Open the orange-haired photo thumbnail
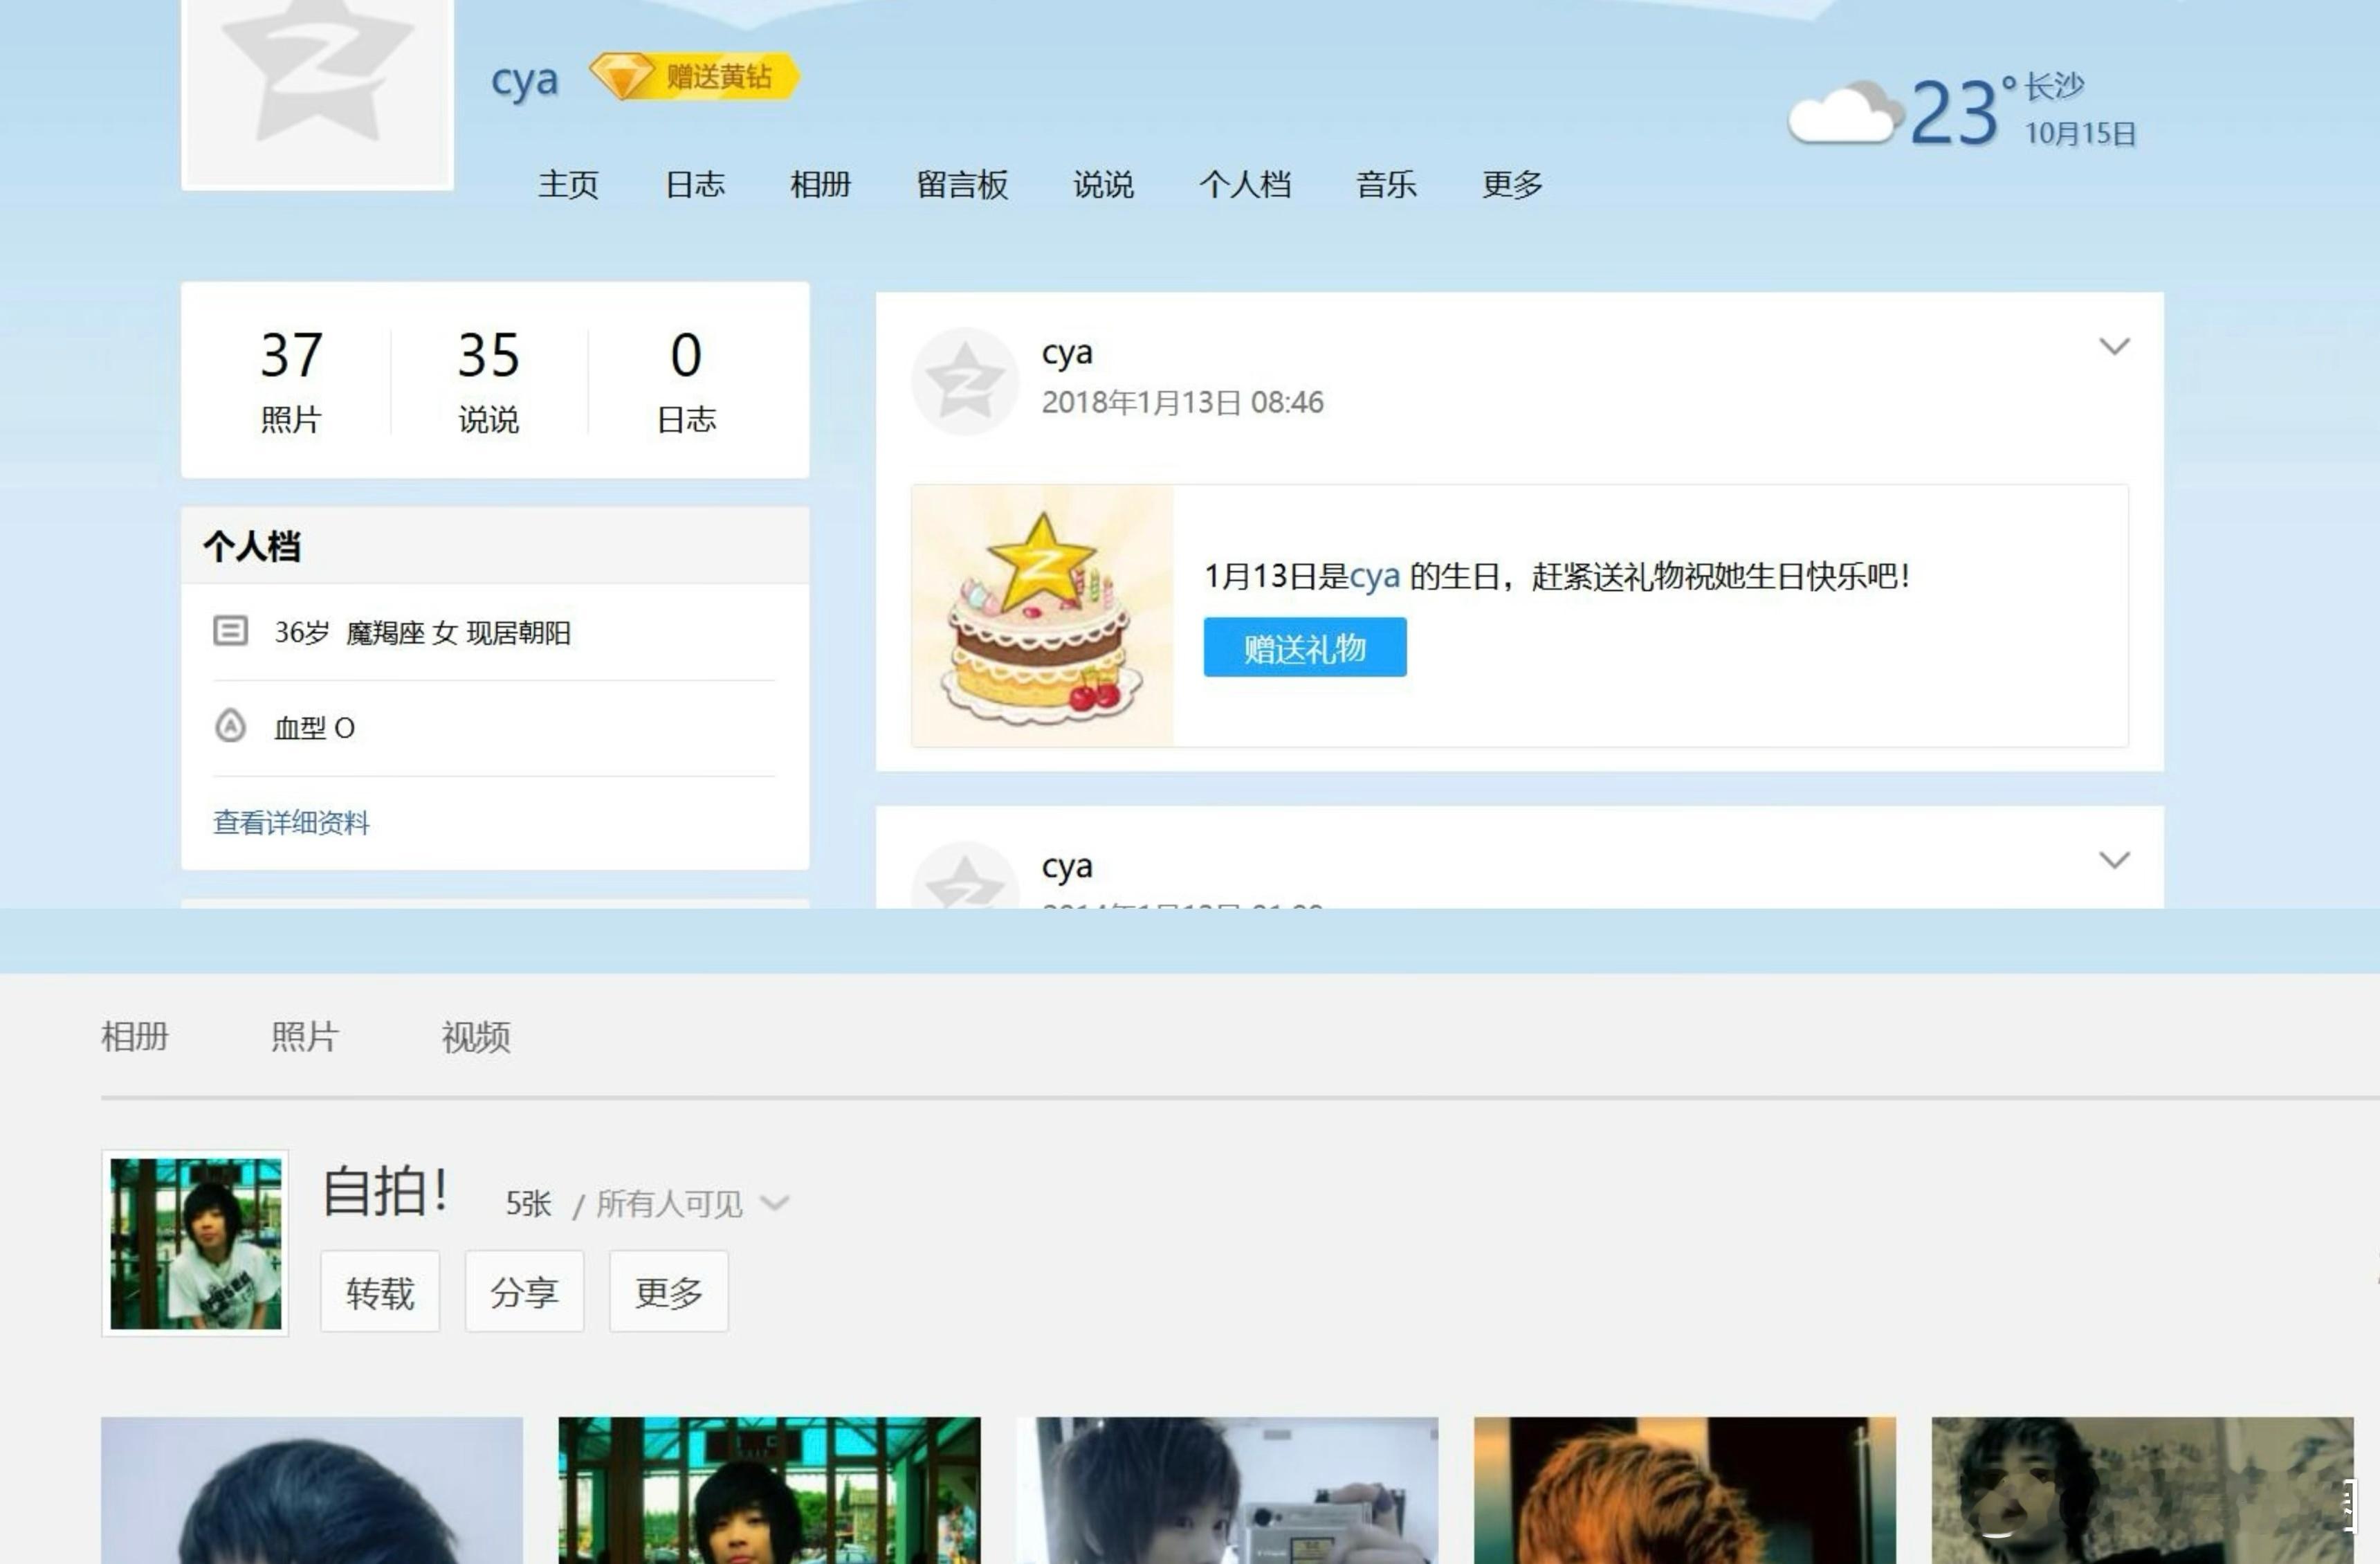The height and width of the screenshot is (1564, 2380). [1684, 1490]
